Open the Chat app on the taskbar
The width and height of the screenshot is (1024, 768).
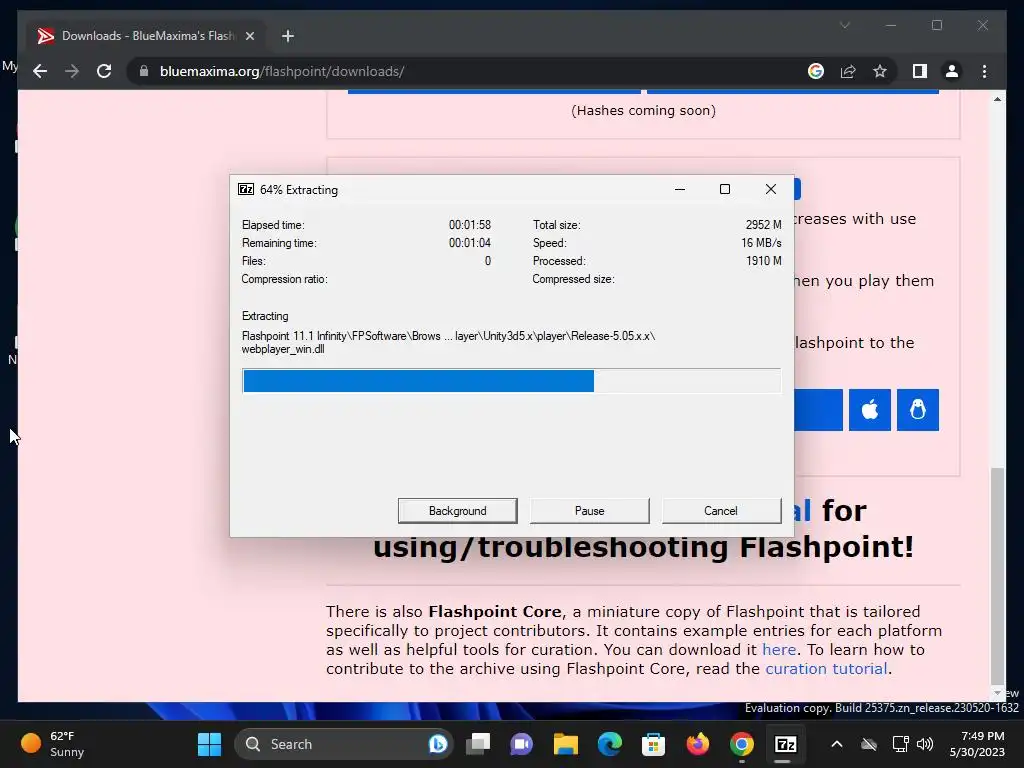[x=521, y=744]
